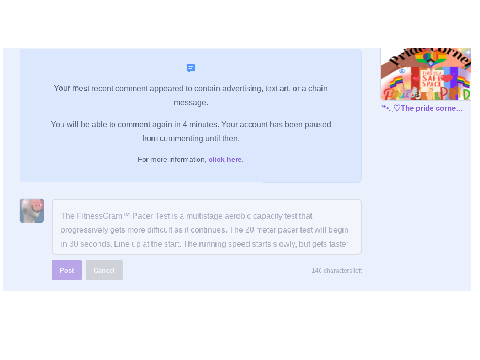Click the "in 30 seconds" line of comment text
Image resolution: width=480 pixels, height=360 pixels.
[x=204, y=244]
